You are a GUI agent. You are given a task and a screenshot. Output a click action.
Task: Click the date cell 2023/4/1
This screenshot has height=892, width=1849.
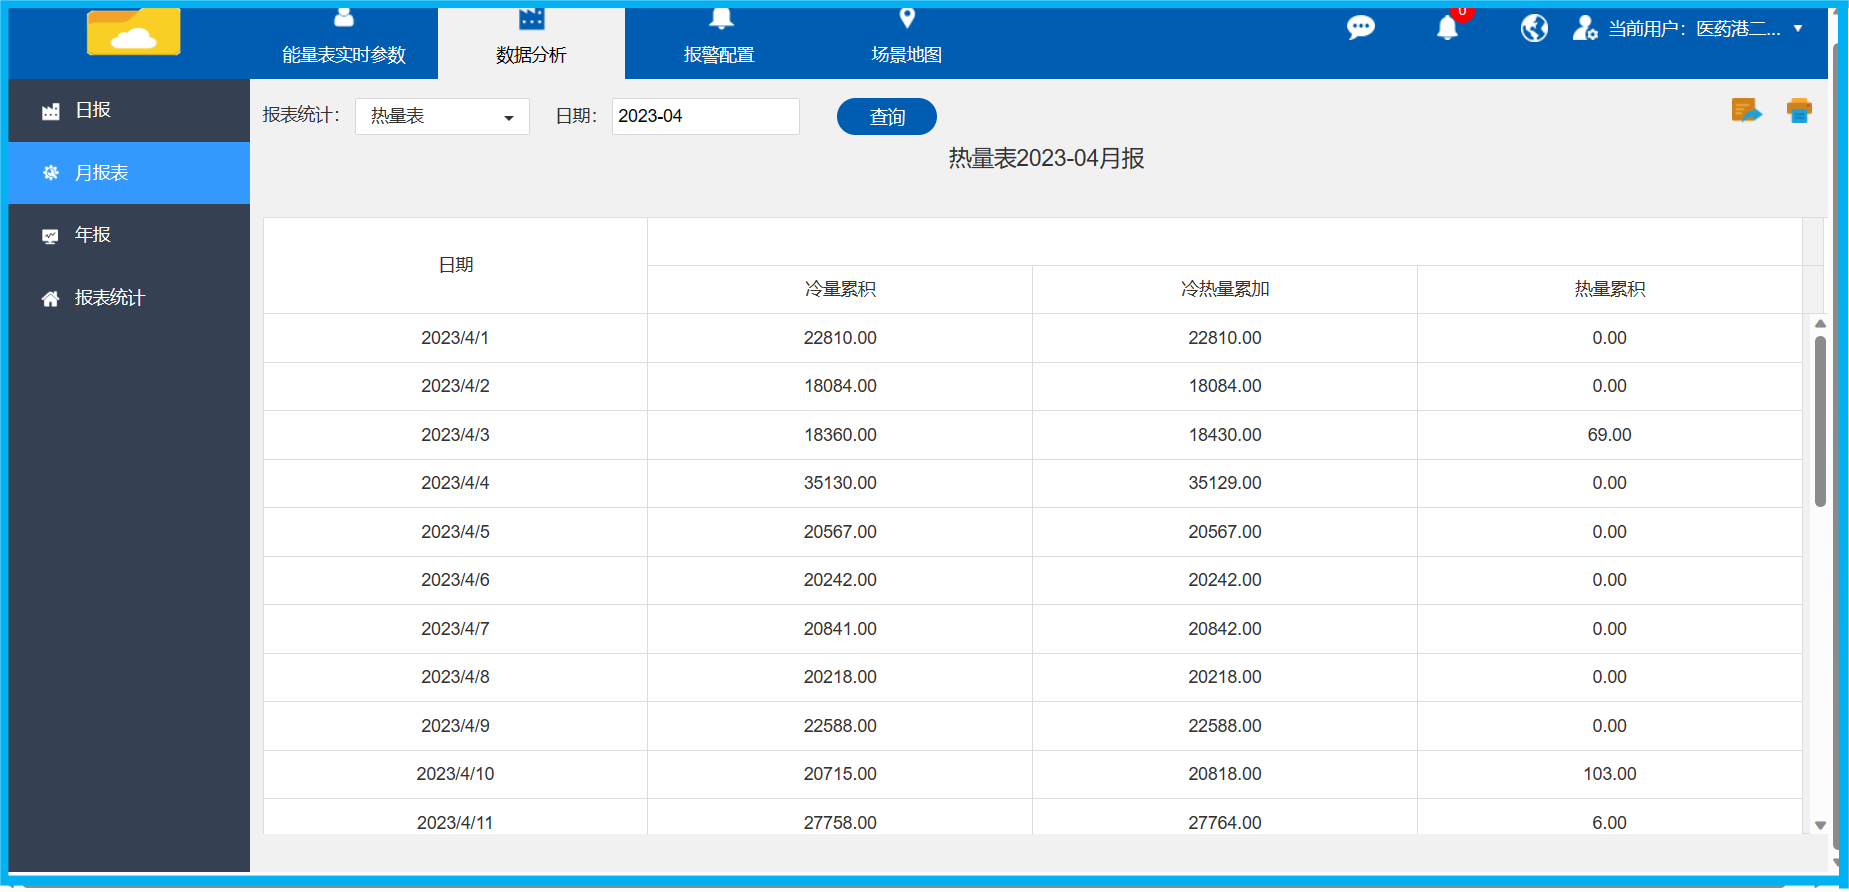coord(455,338)
